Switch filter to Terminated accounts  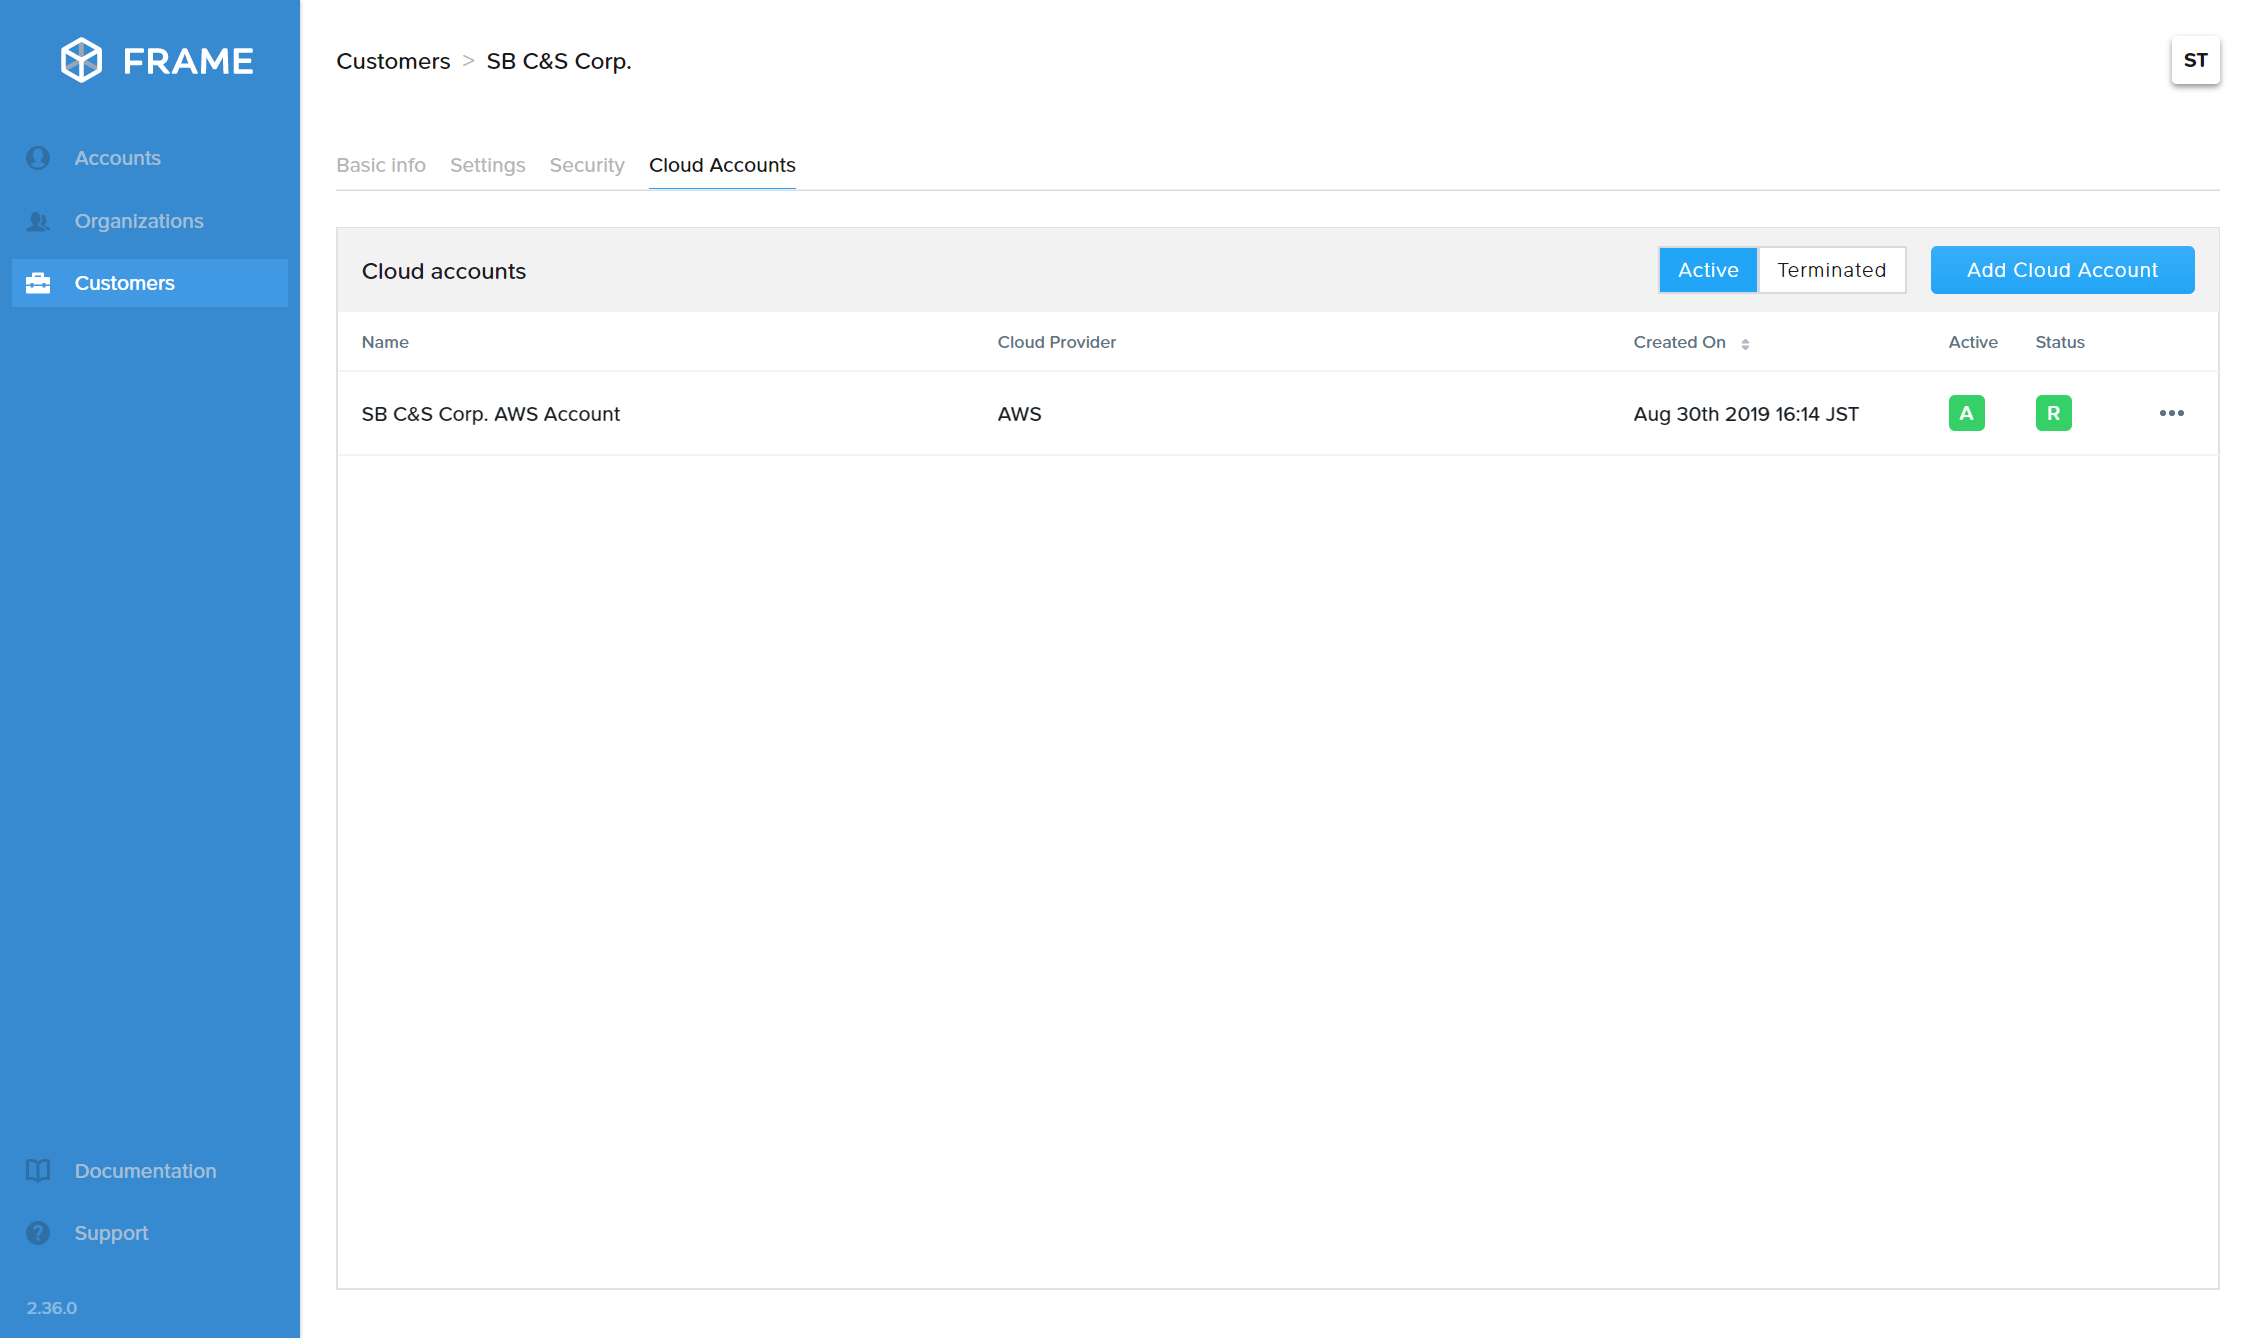1832,270
